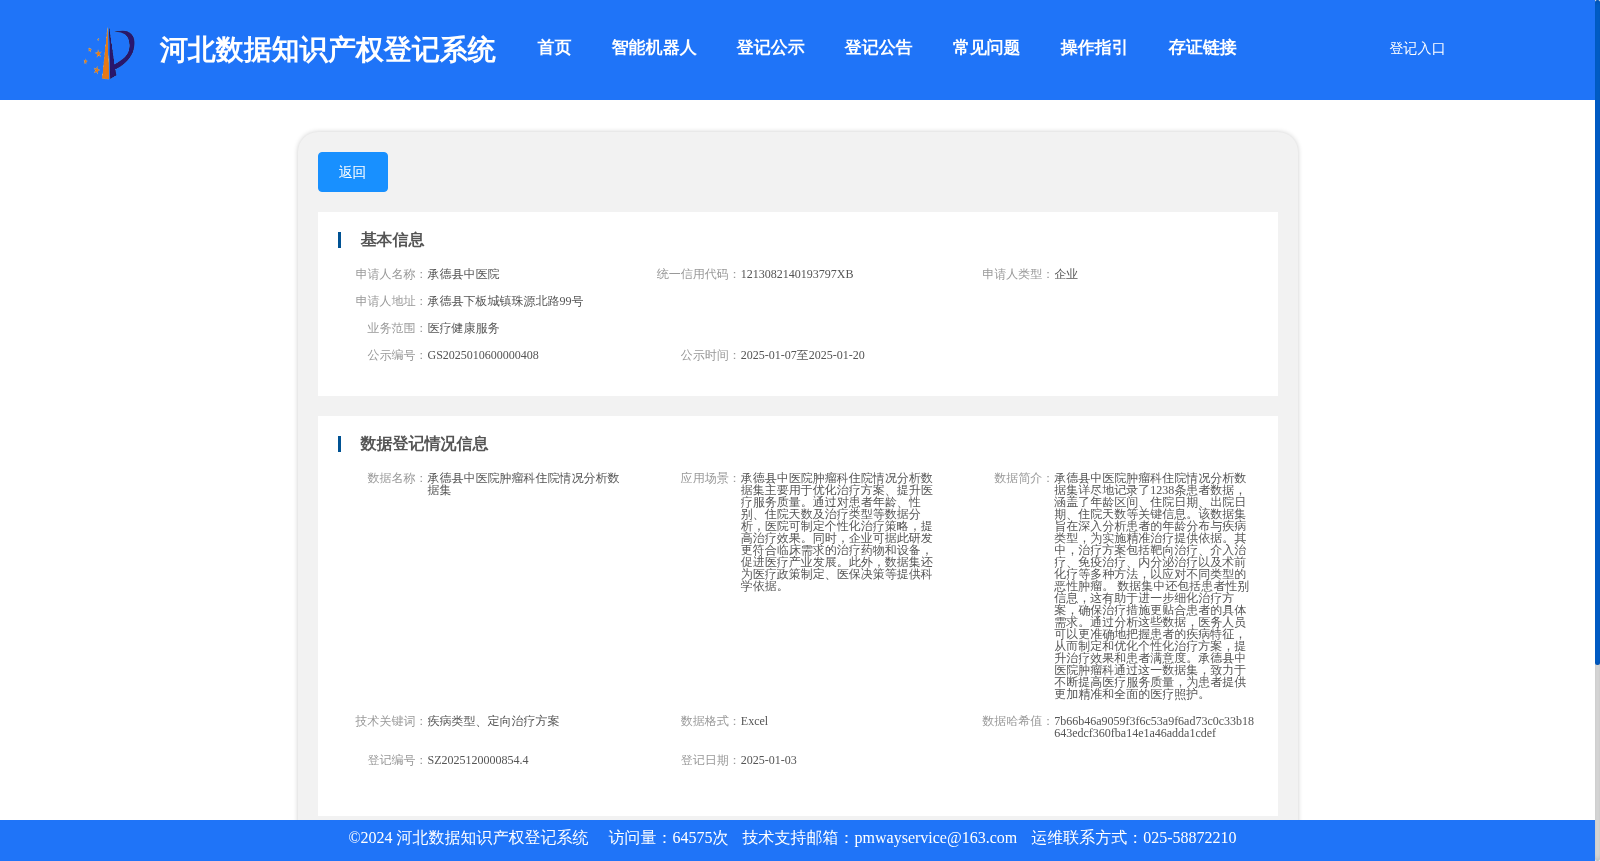Click support email pmwayservice@163.com

click(x=935, y=838)
